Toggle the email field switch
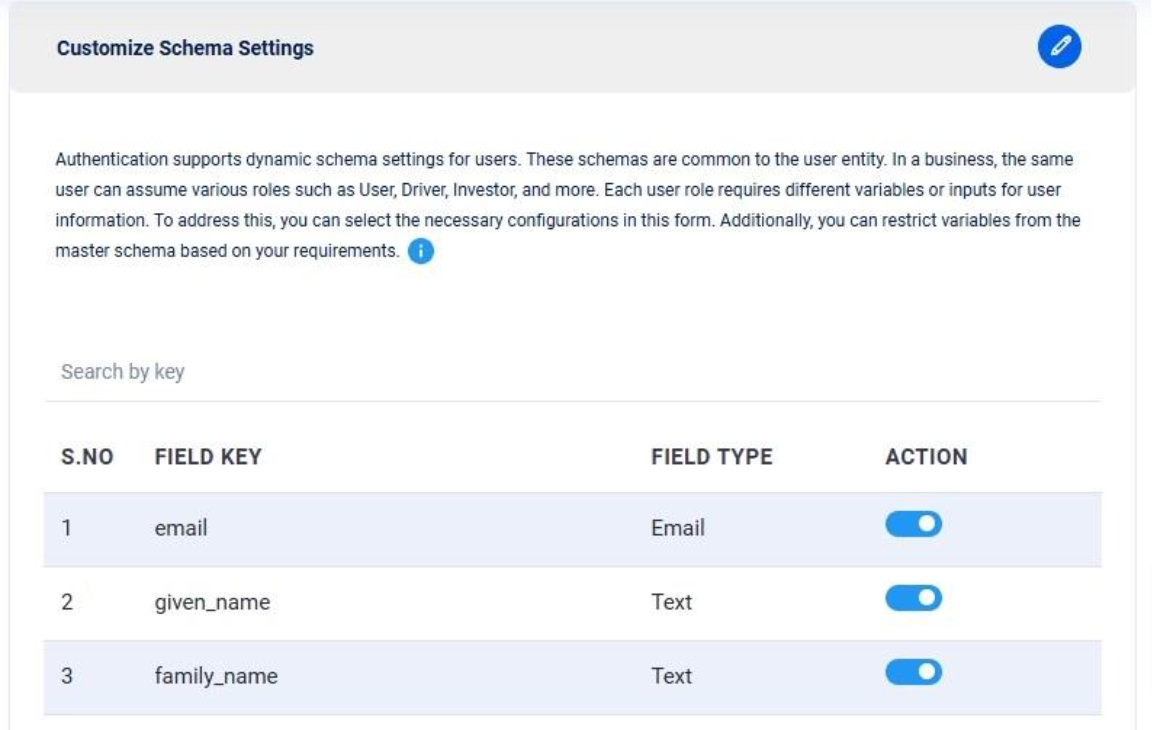Screen dimensions: 1152x730 coord(914,525)
